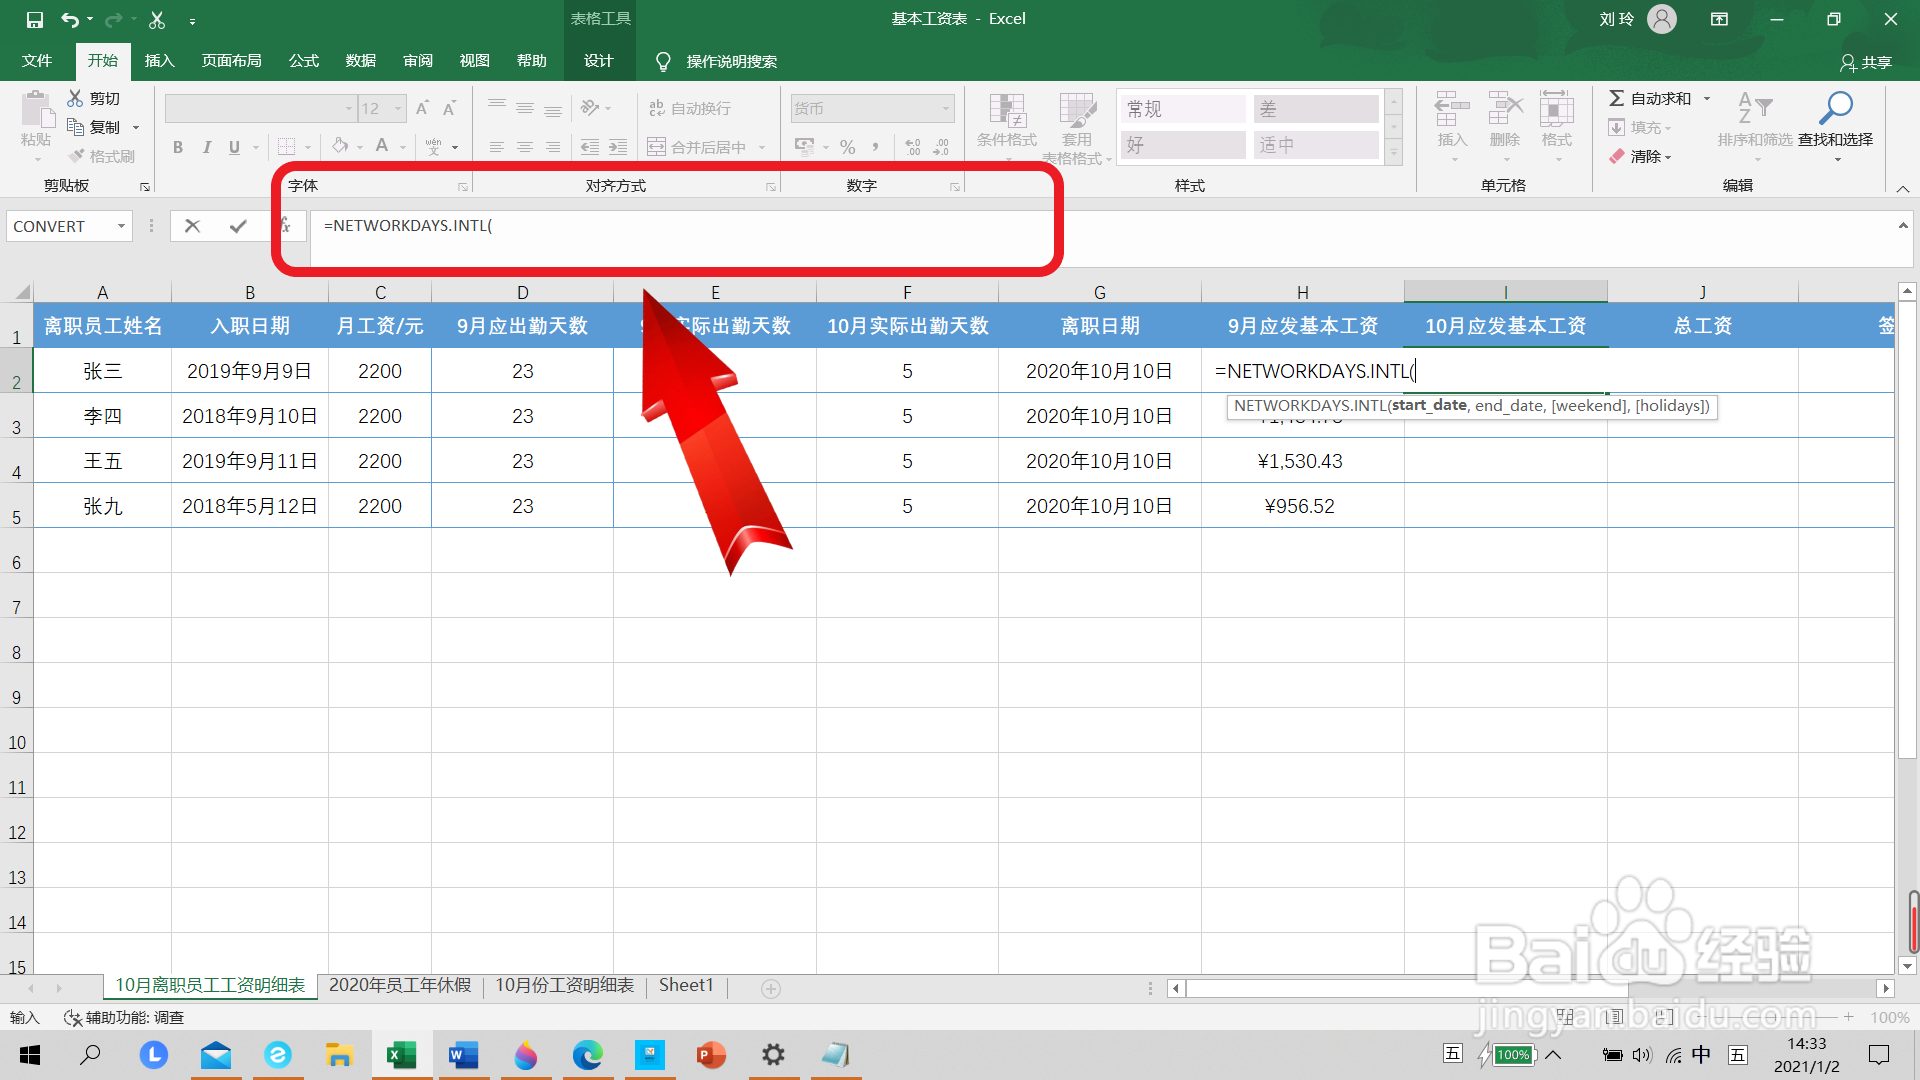Screen dimensions: 1920x1080
Task: Click the Cut button in clipboard group
Action: pos(94,98)
